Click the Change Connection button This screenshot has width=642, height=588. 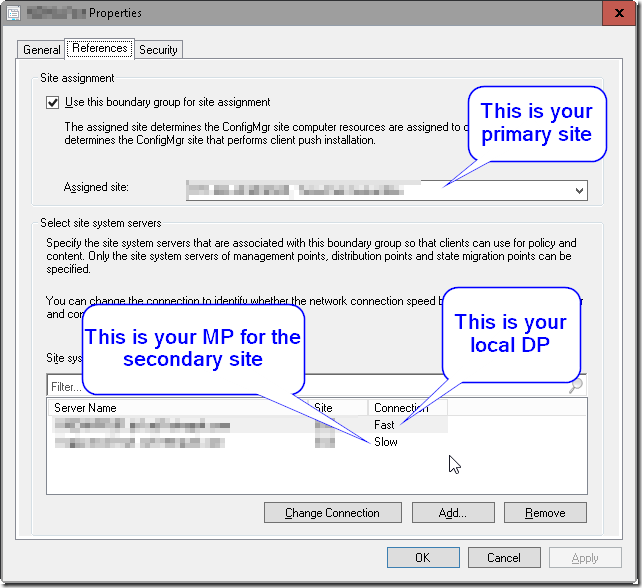332,513
